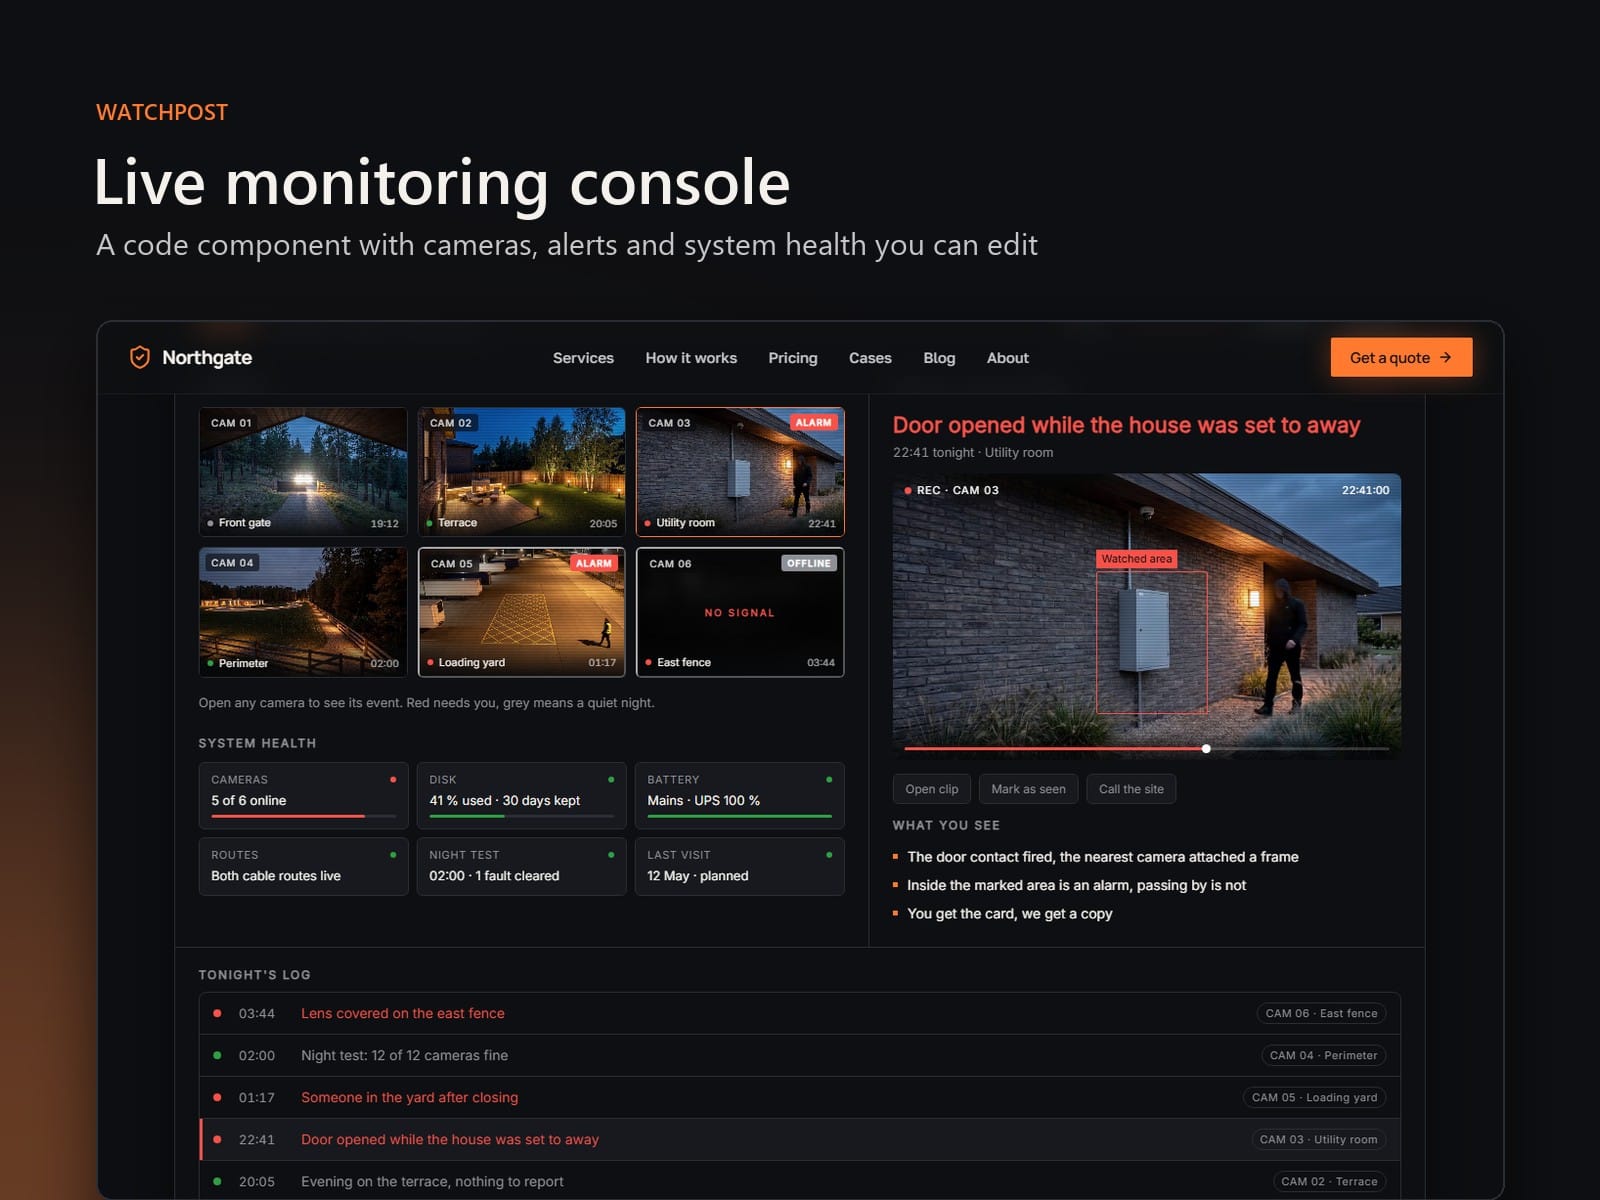Image resolution: width=1600 pixels, height=1200 pixels.
Task: Click the 'You get the card, we get a copy' bullet
Action: (1009, 913)
